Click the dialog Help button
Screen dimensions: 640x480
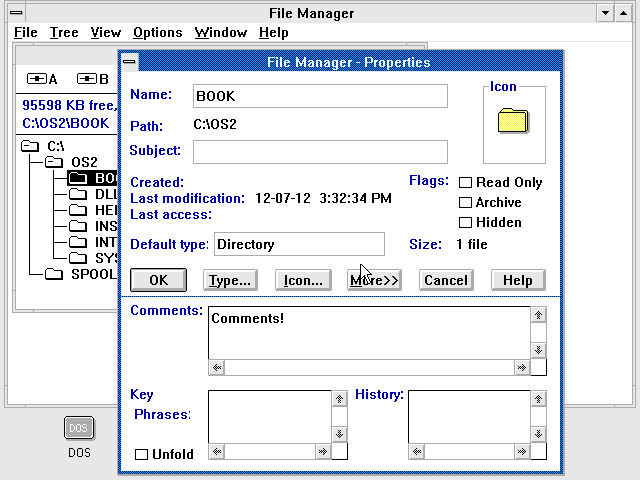518,280
